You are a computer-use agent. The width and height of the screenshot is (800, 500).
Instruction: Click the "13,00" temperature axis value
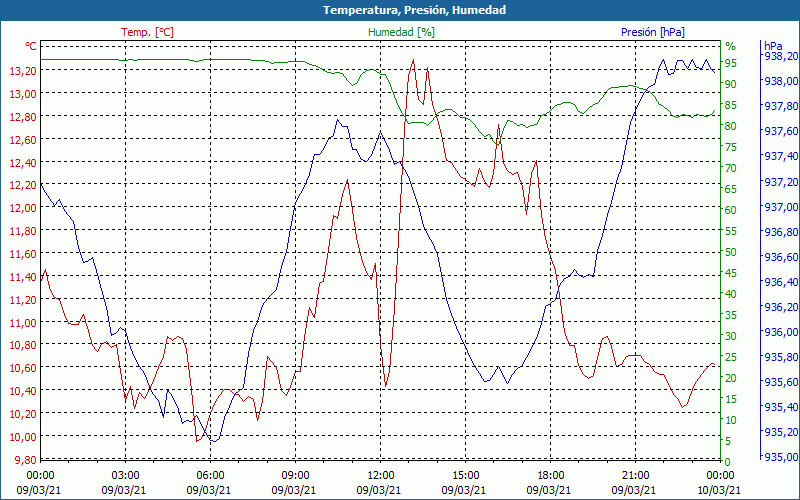(23, 93)
